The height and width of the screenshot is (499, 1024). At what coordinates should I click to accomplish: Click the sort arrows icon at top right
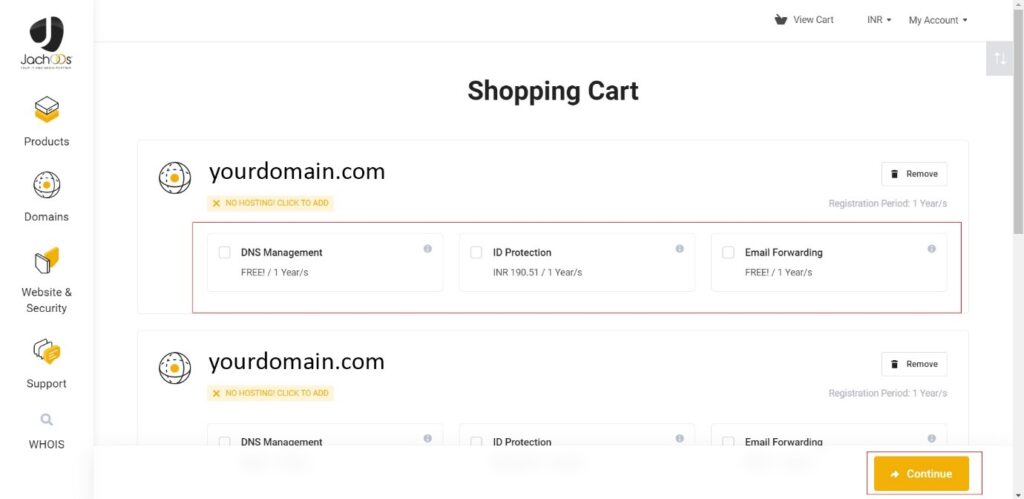1000,58
